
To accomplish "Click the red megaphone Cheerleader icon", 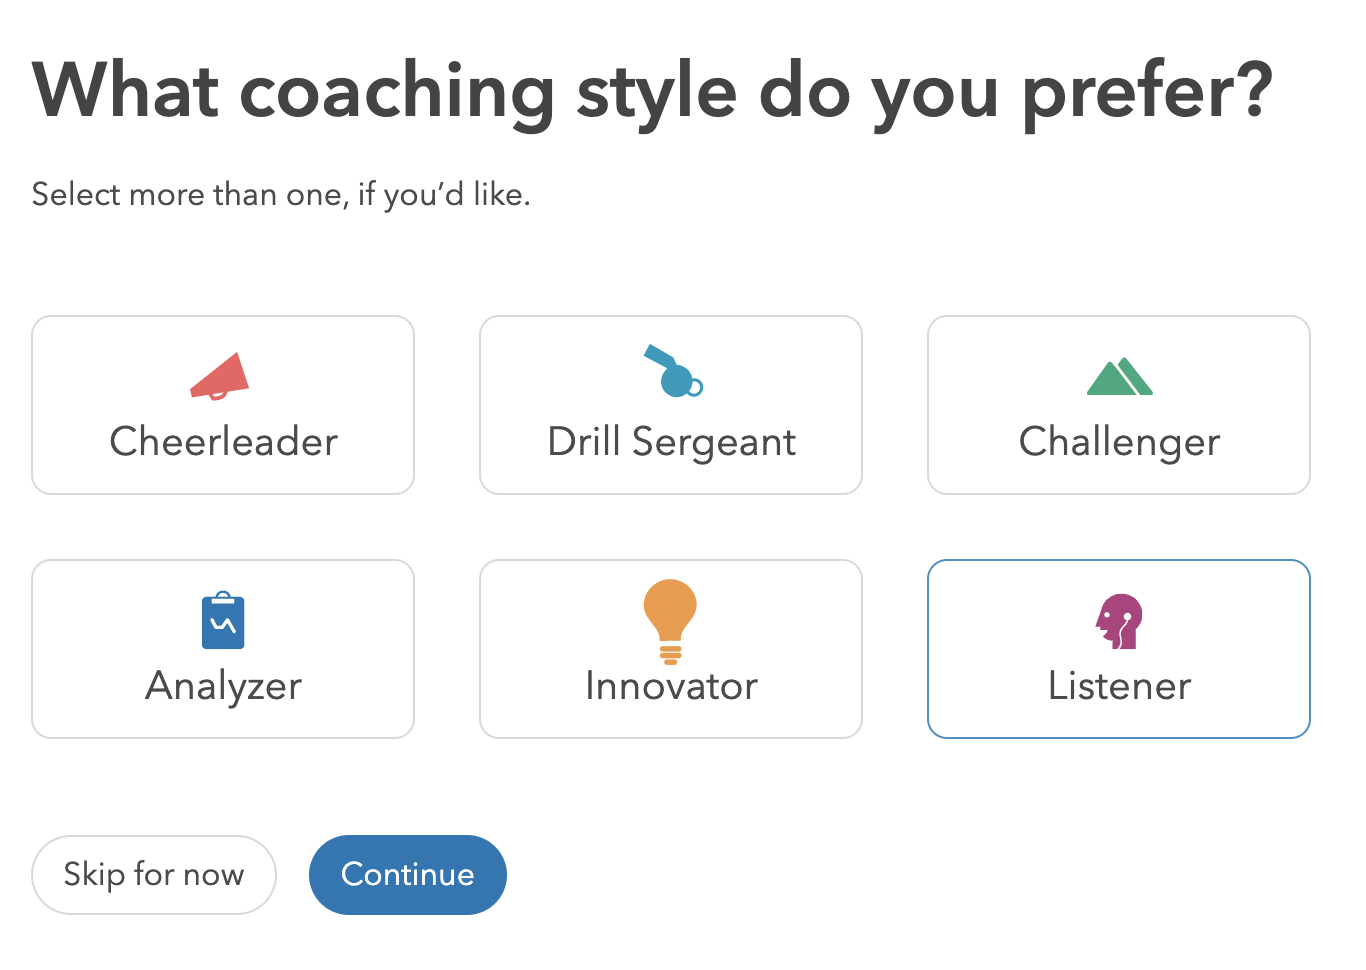I will coord(220,376).
